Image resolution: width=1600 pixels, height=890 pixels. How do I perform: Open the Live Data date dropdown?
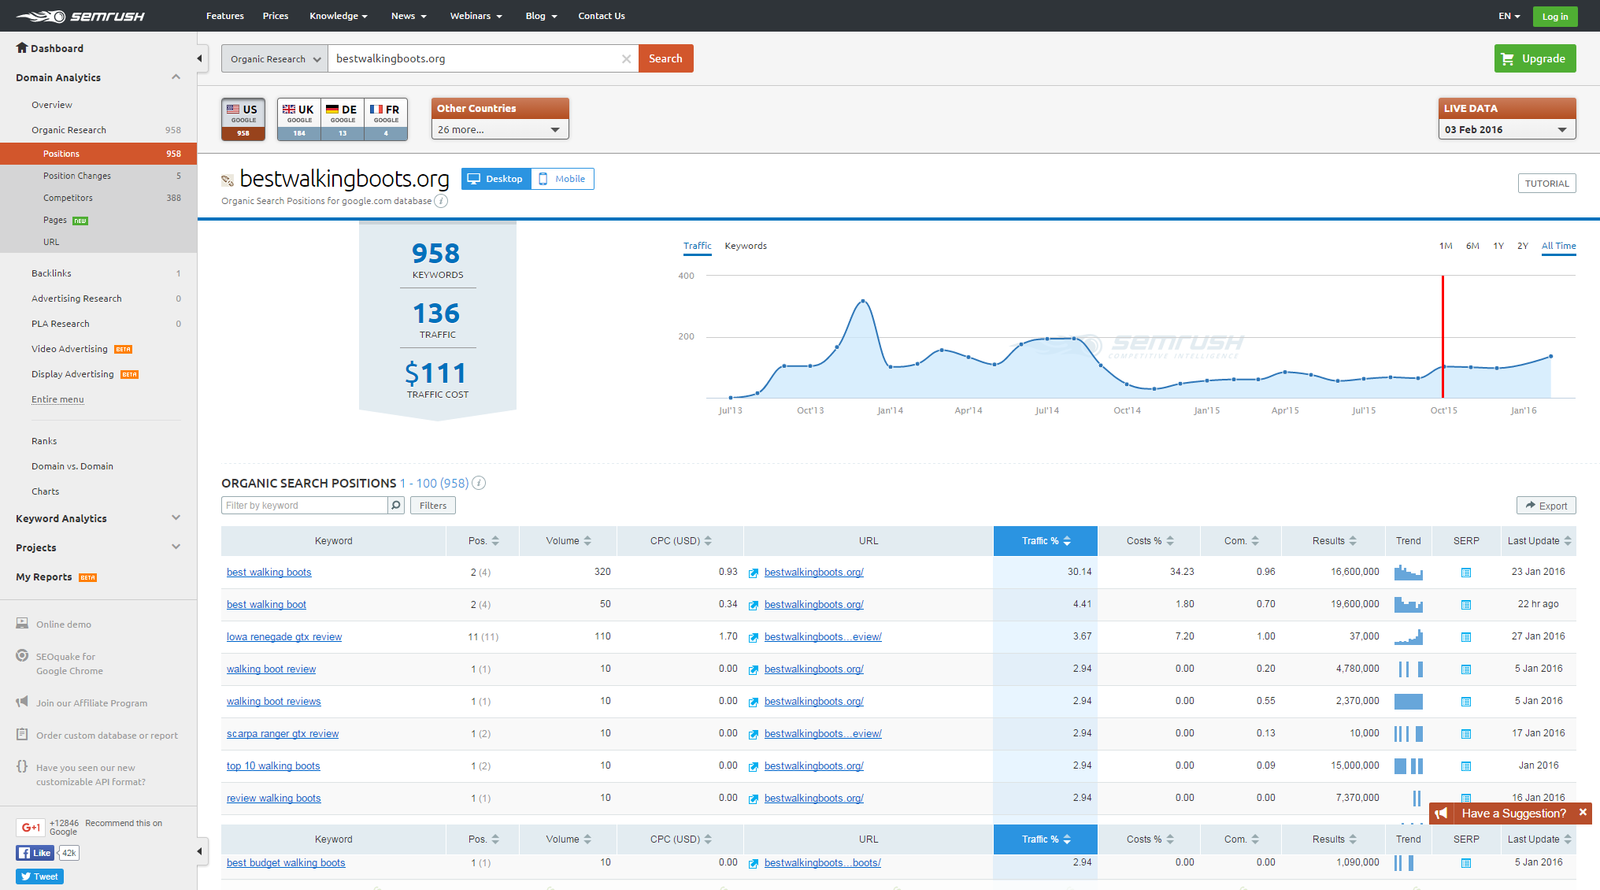coord(1507,130)
